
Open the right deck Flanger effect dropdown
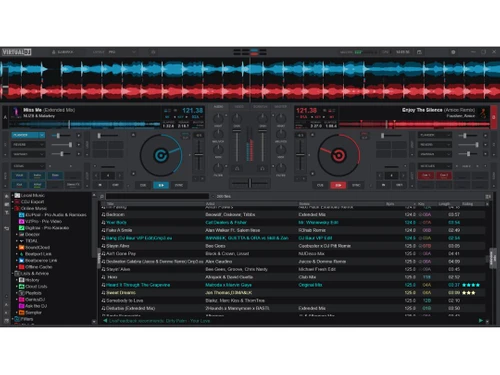449,135
